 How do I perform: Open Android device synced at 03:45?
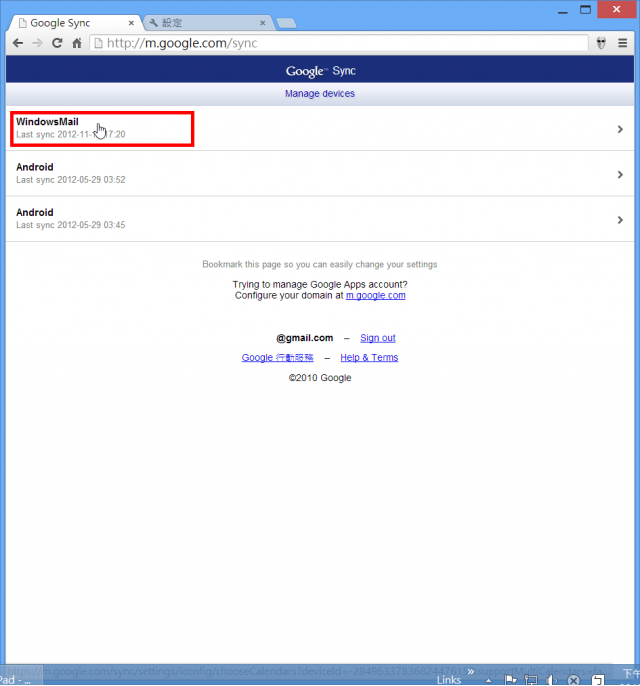(320, 219)
